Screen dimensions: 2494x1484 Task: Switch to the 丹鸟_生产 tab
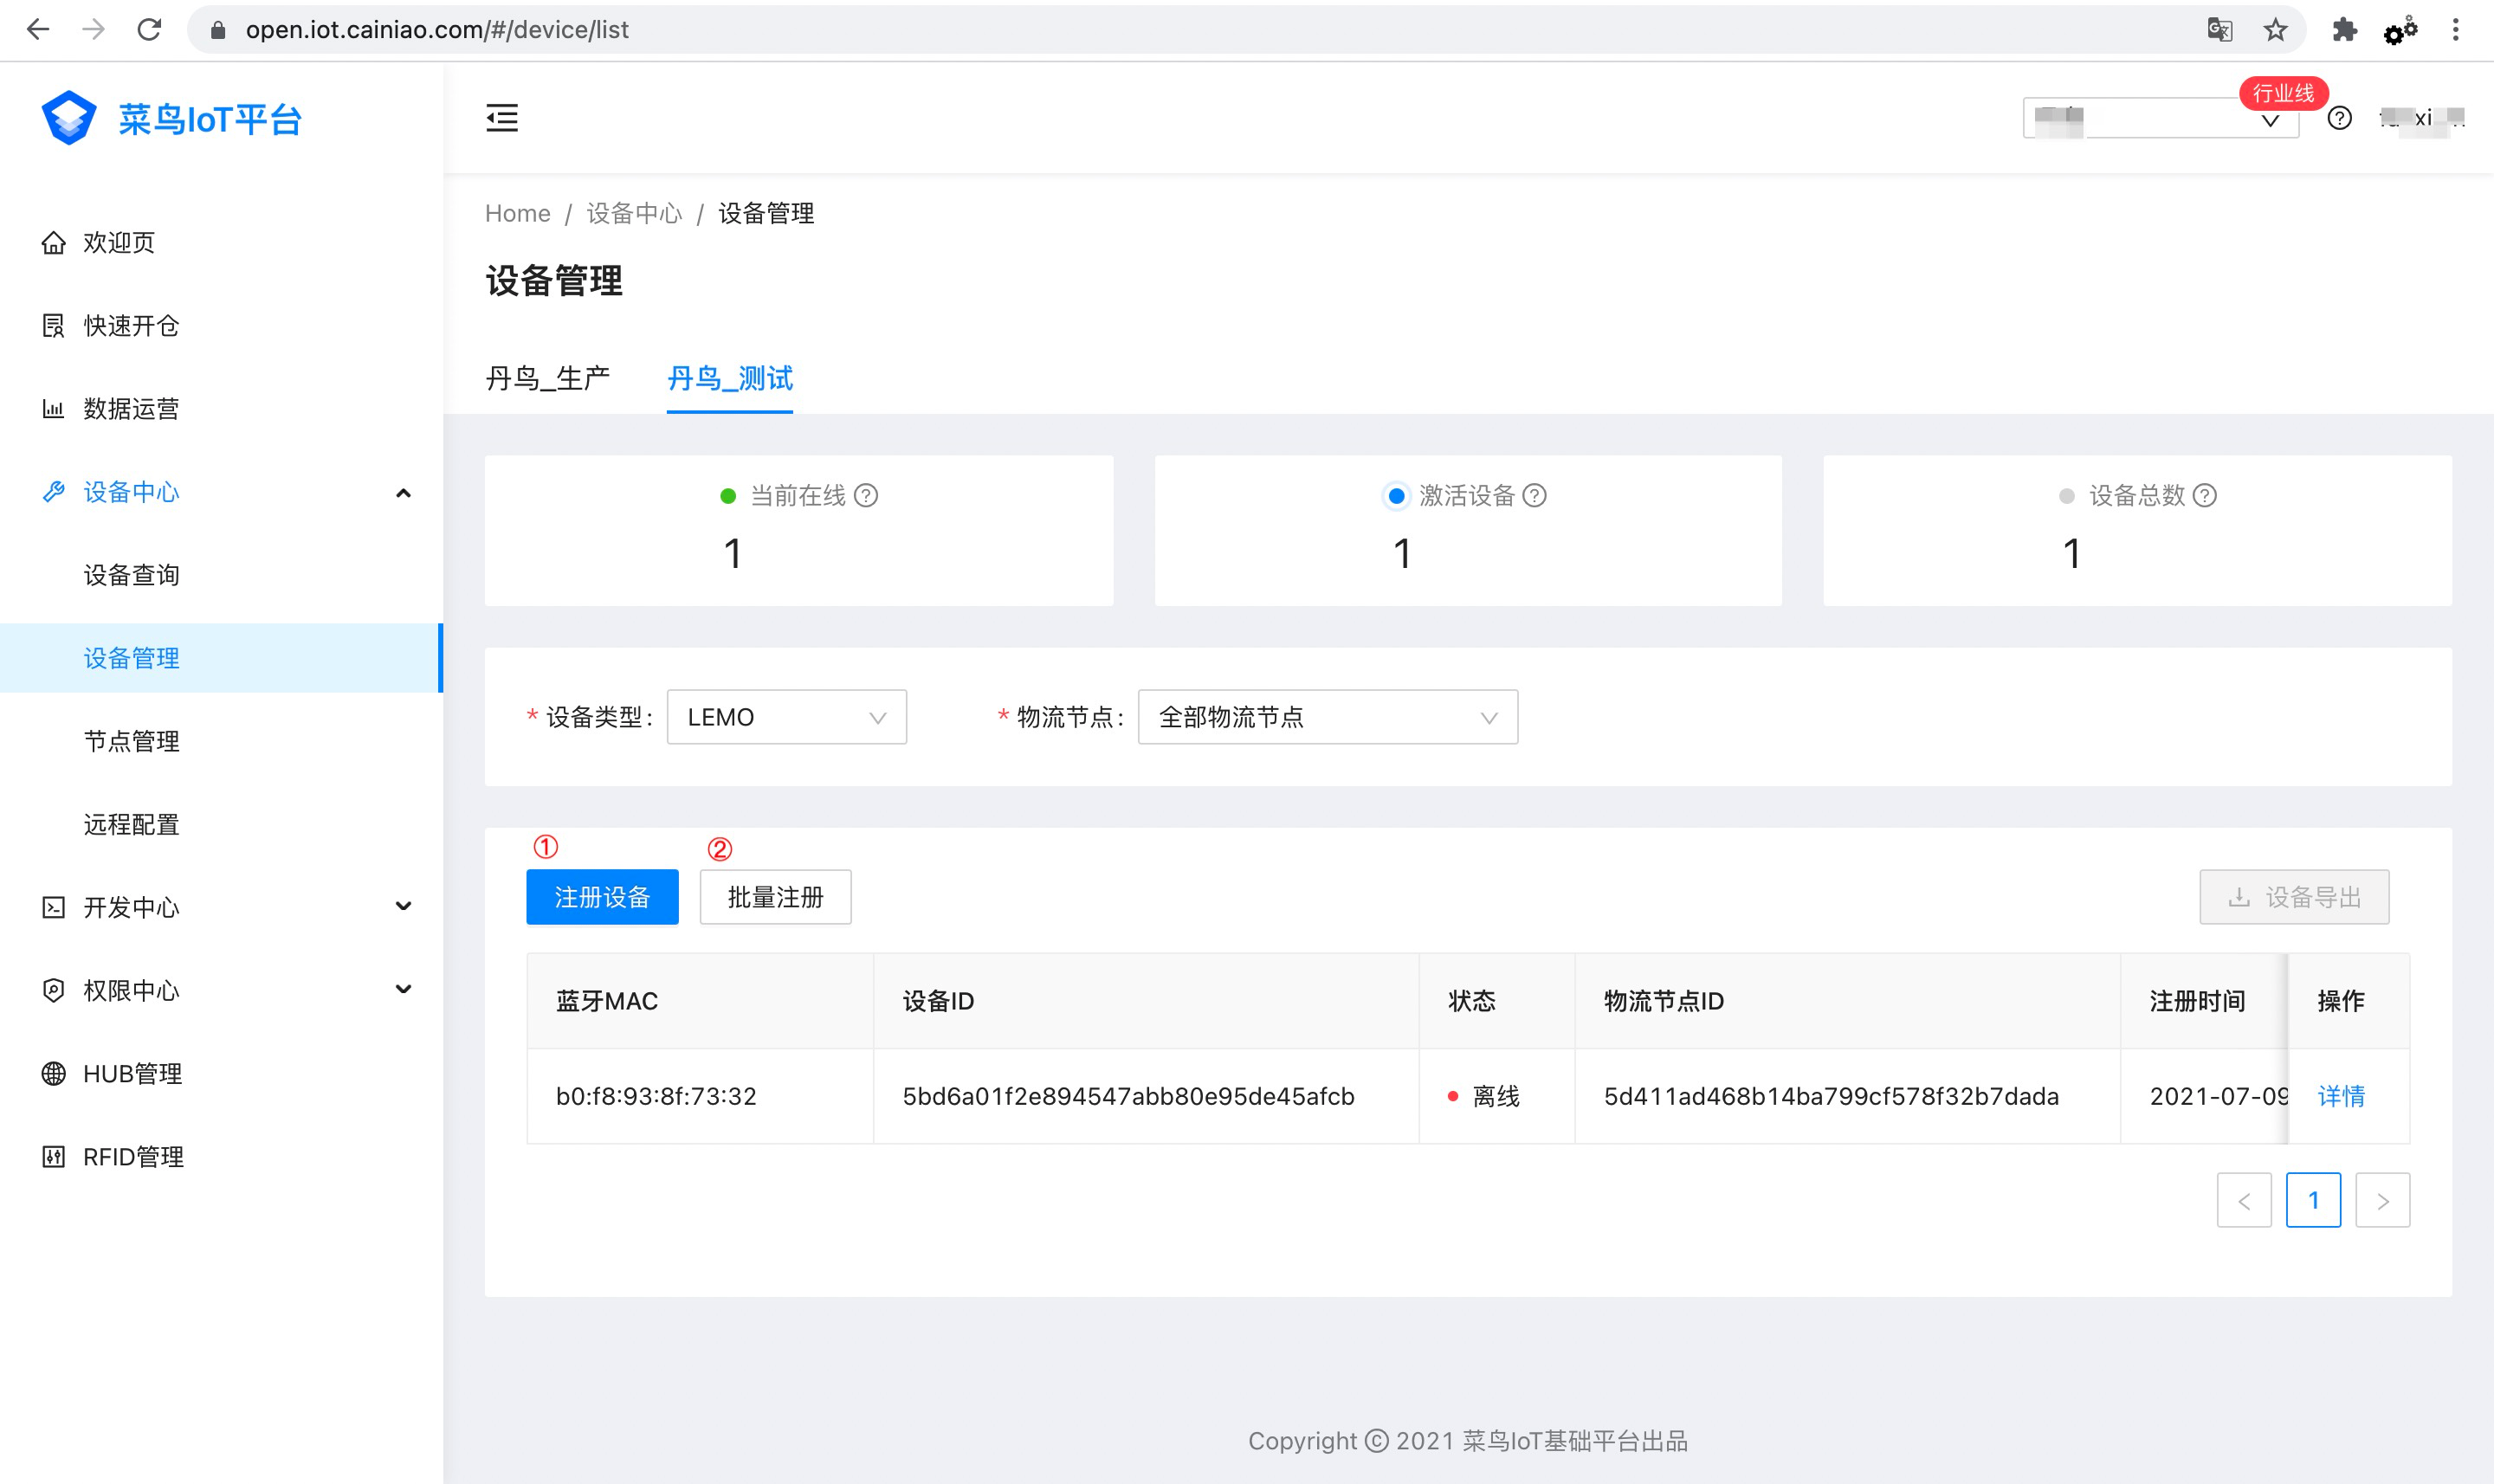click(547, 378)
